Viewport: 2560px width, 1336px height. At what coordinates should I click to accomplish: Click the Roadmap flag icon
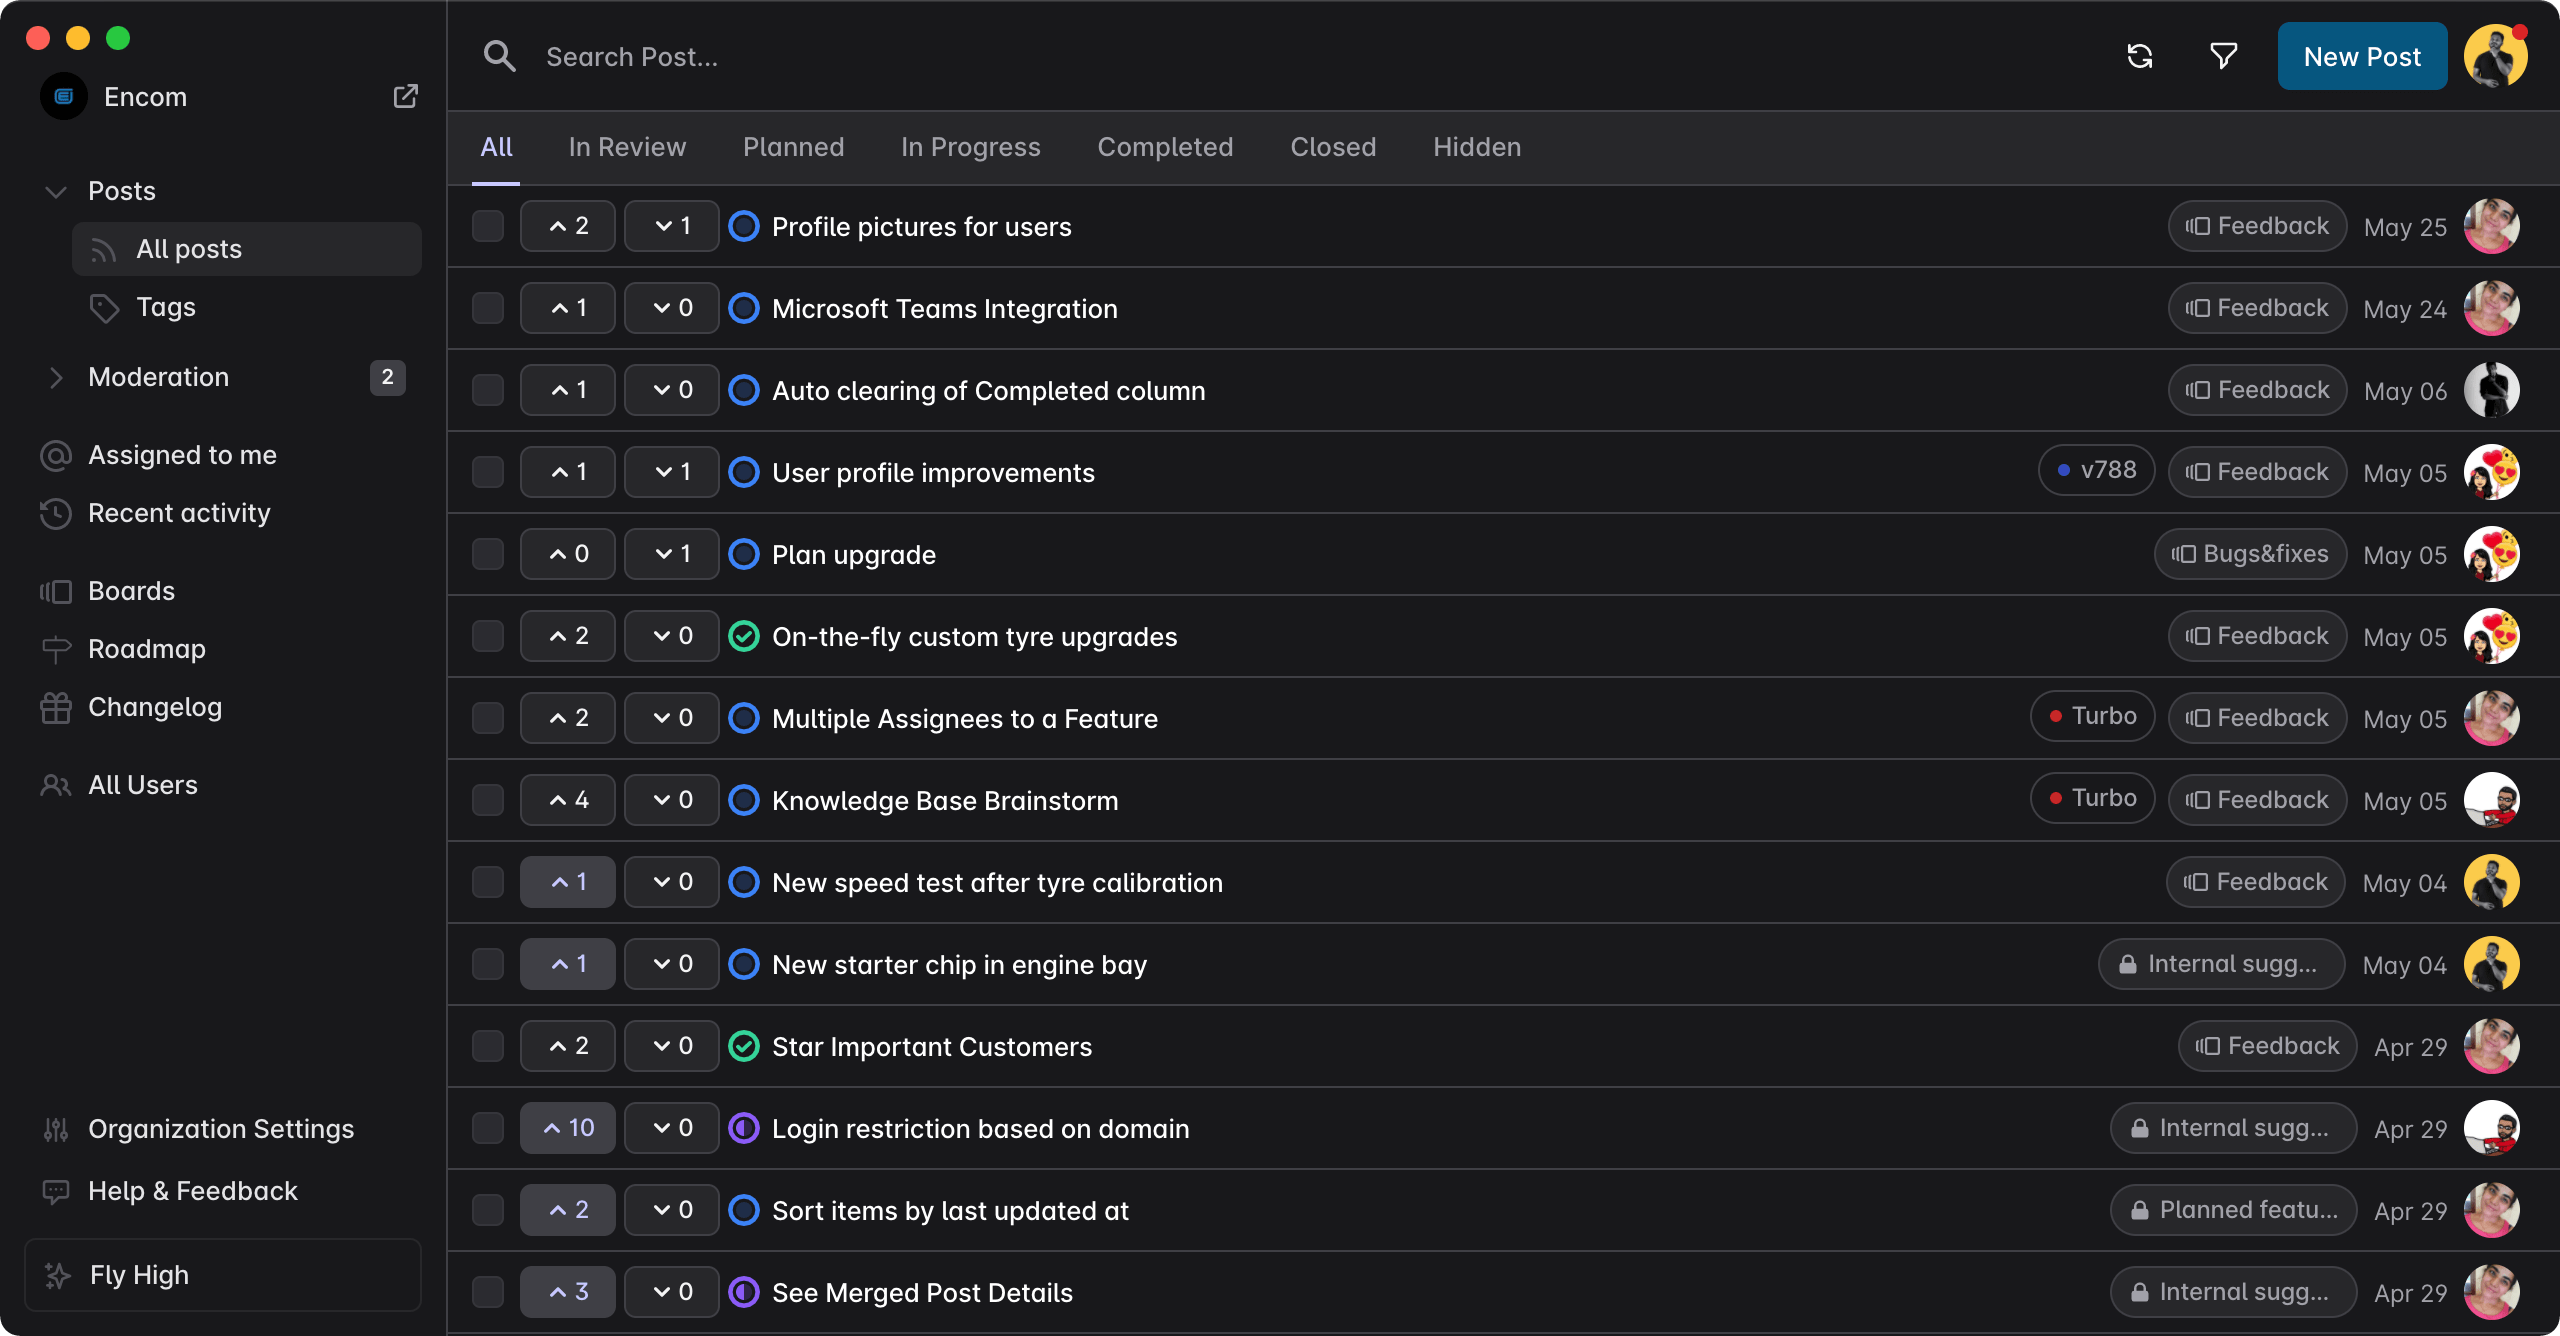[56, 648]
